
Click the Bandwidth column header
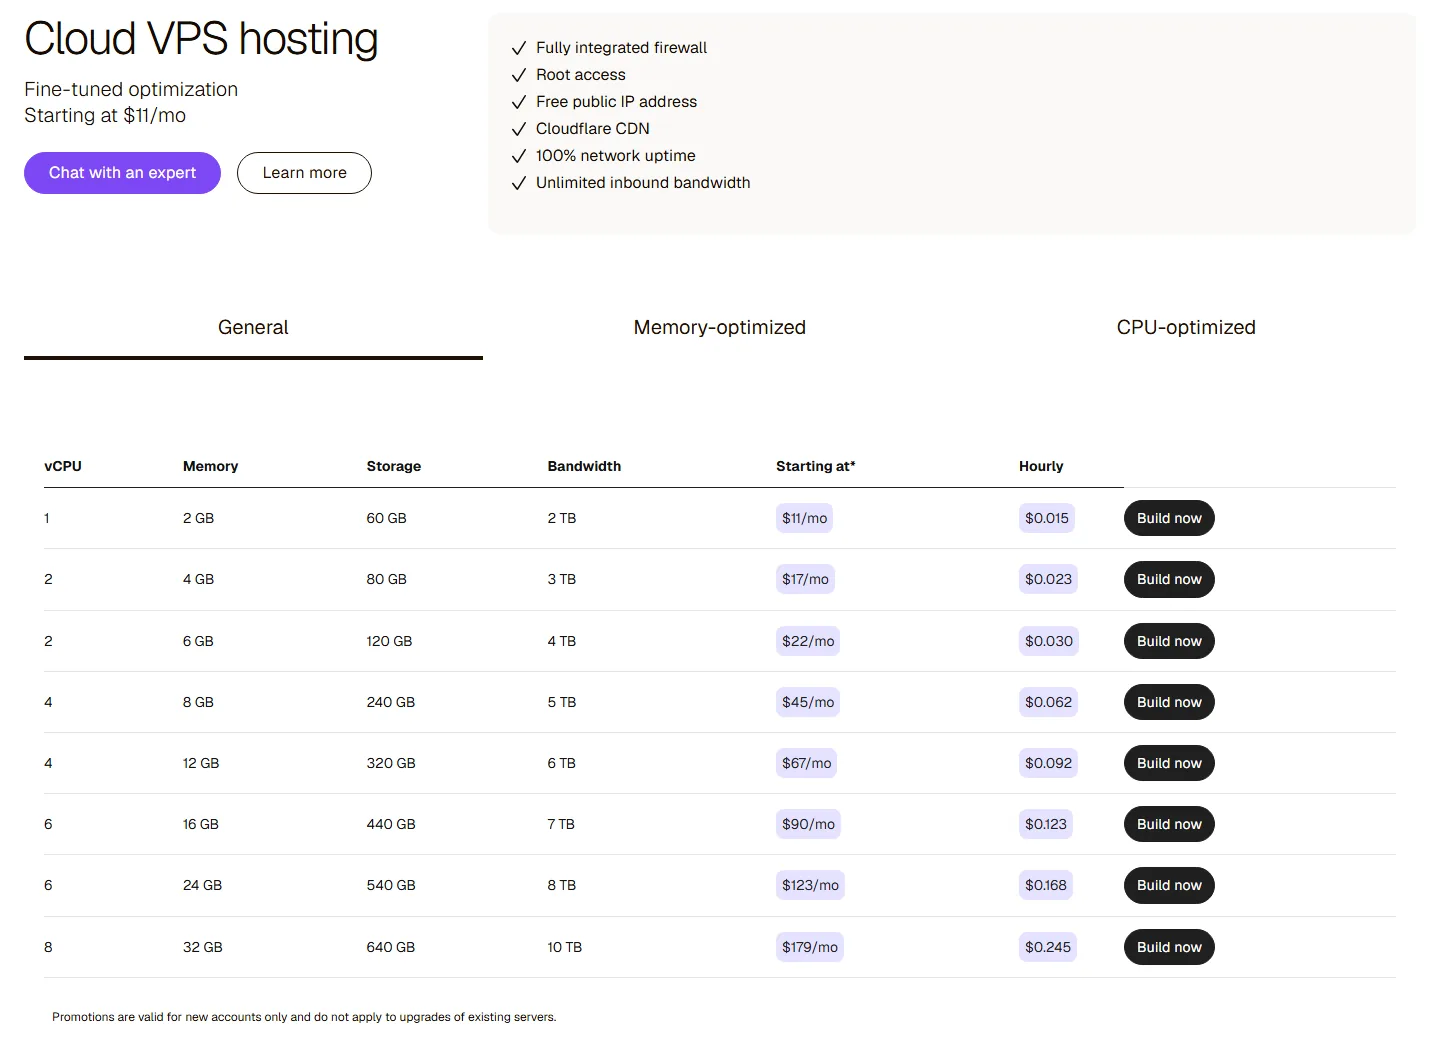pyautogui.click(x=584, y=466)
